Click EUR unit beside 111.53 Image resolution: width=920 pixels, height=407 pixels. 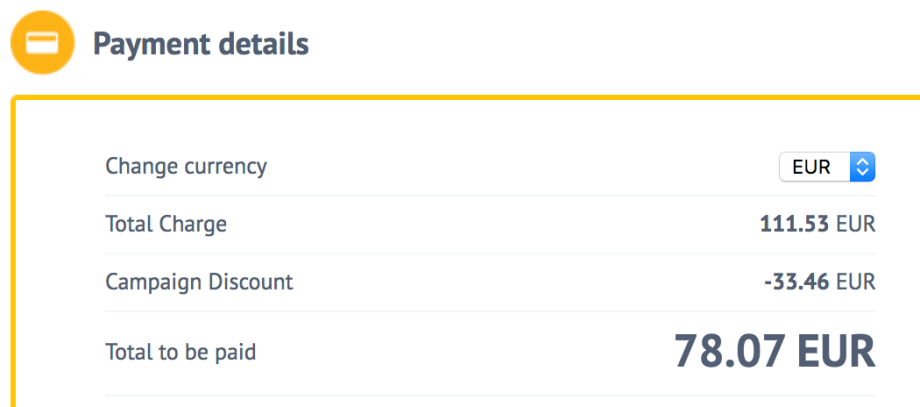coord(856,224)
